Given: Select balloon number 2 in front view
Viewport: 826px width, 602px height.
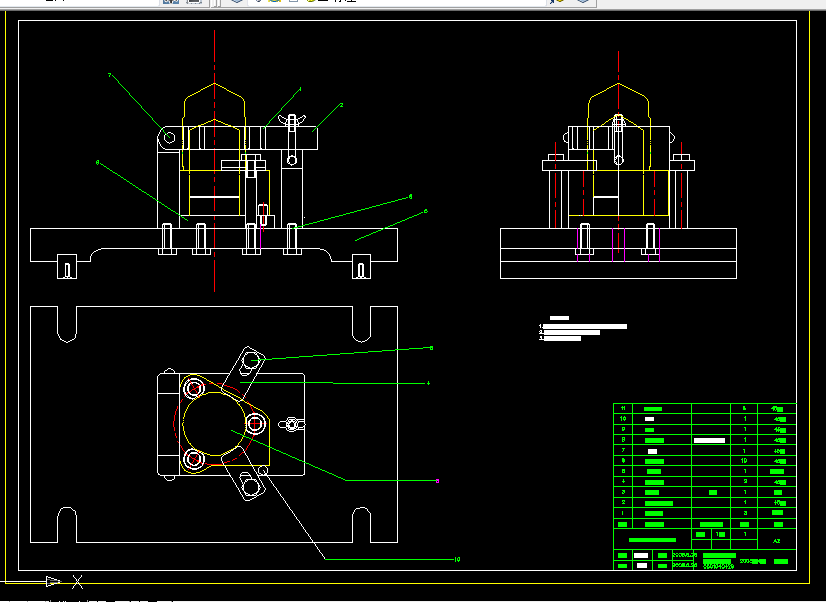Looking at the screenshot, I should 341,105.
